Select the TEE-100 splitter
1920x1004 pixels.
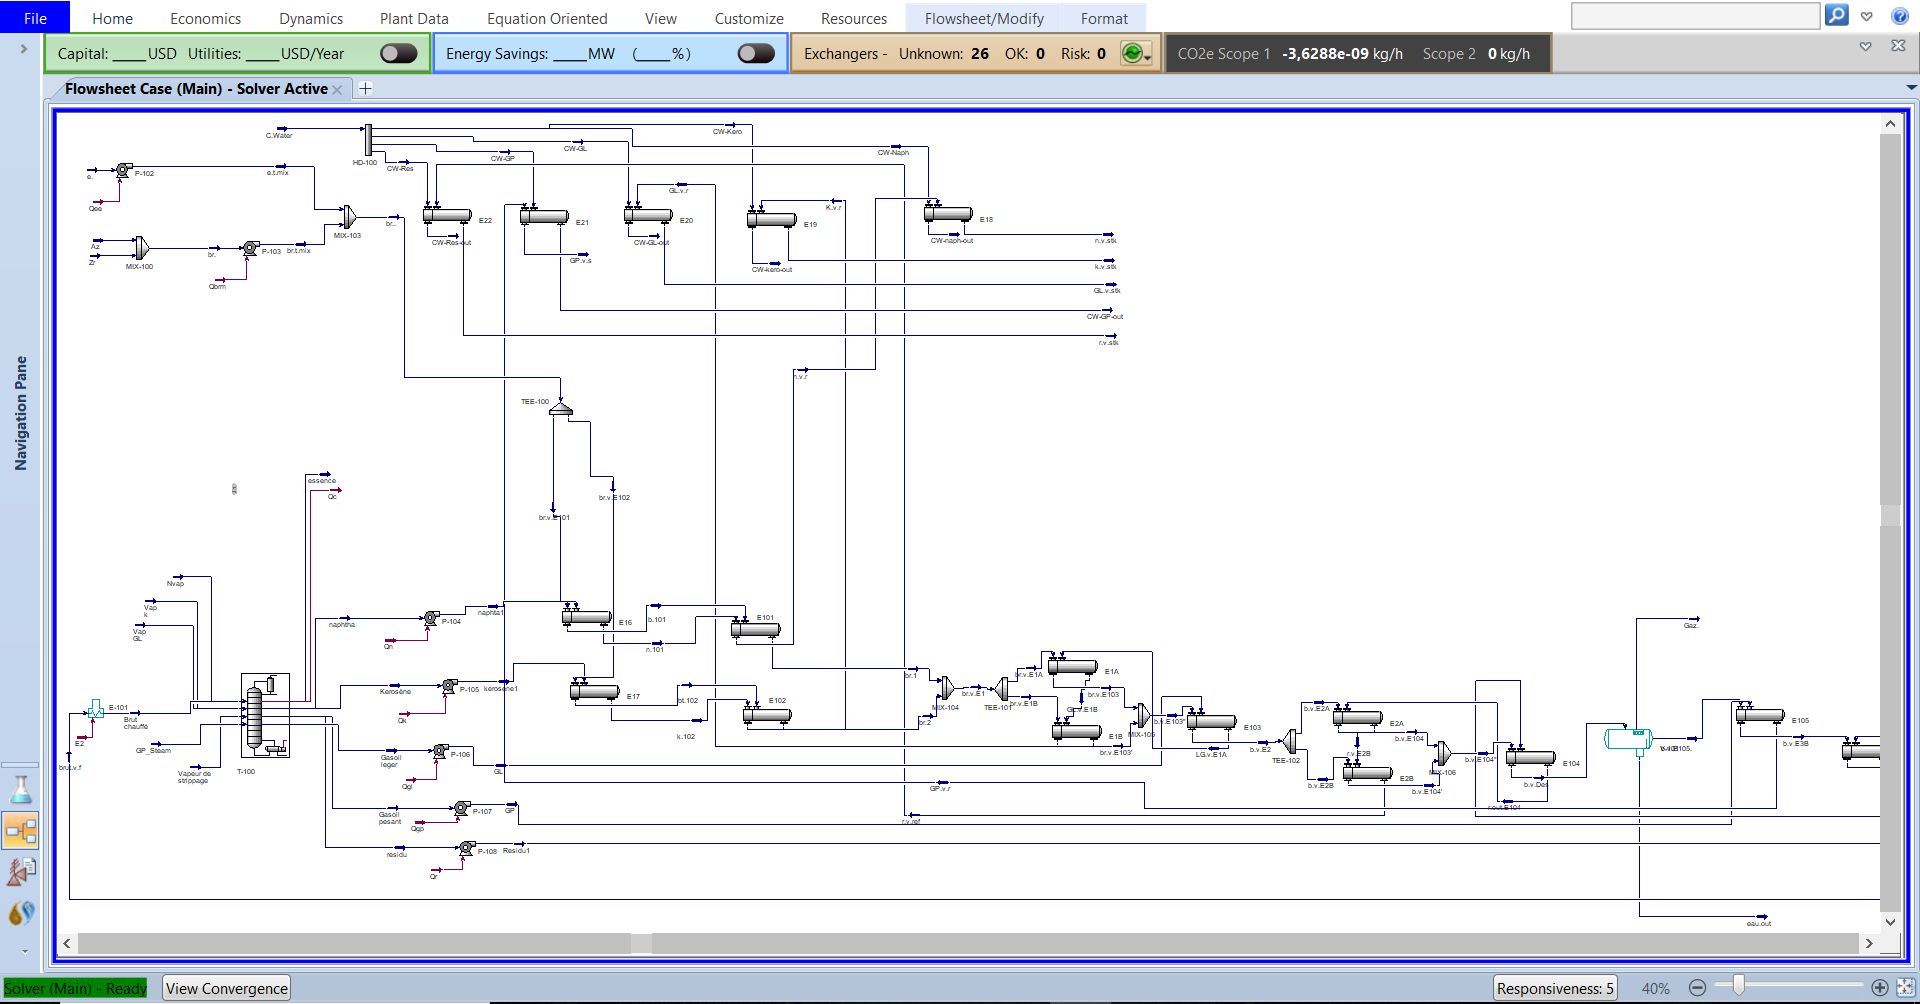[x=561, y=408]
